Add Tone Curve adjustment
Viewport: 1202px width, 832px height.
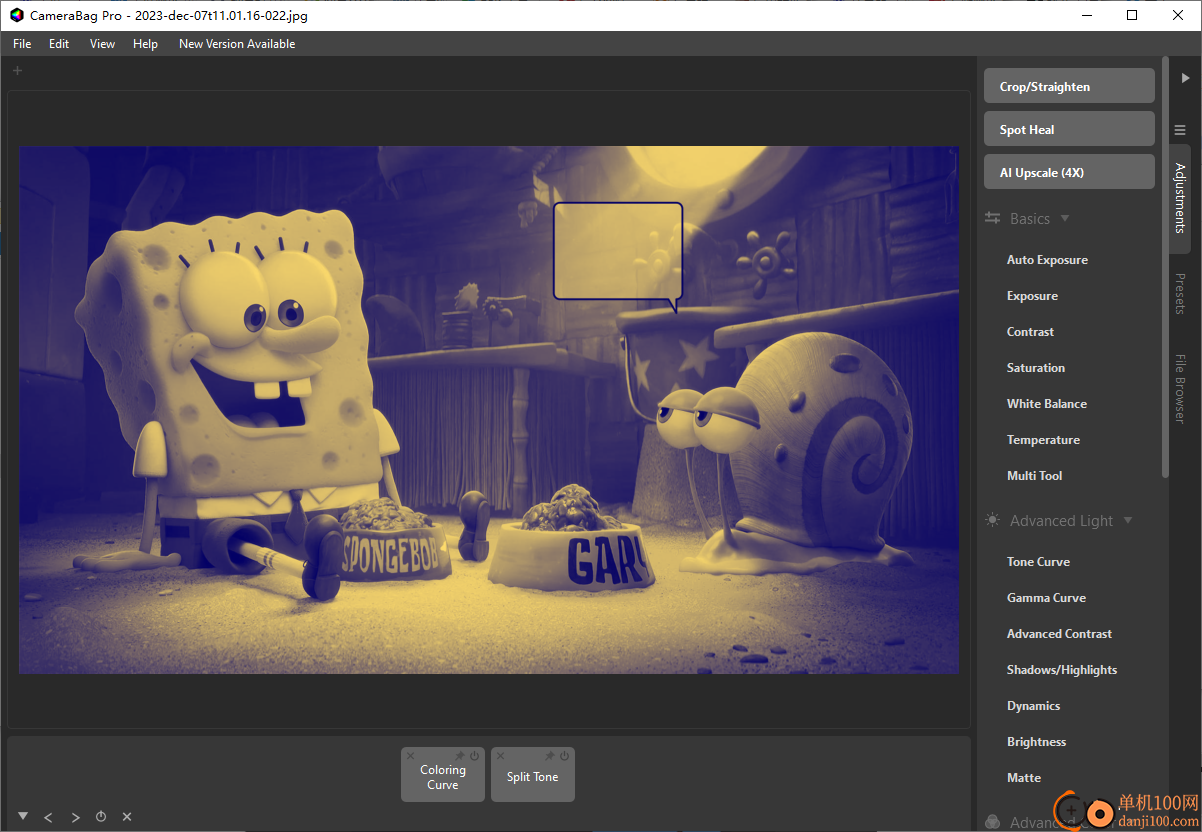pos(1038,562)
